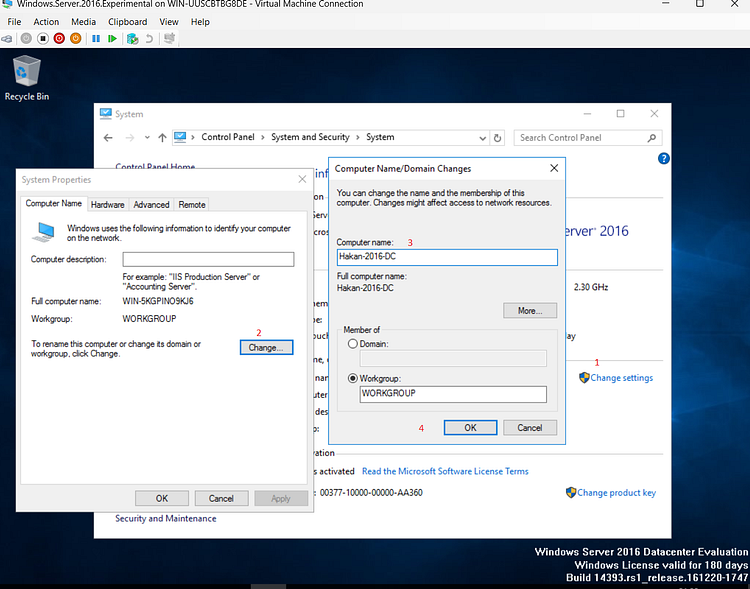750x589 pixels.
Task: Click the Ctrl+Alt+Delete toolbar icon
Action: pos(7,39)
